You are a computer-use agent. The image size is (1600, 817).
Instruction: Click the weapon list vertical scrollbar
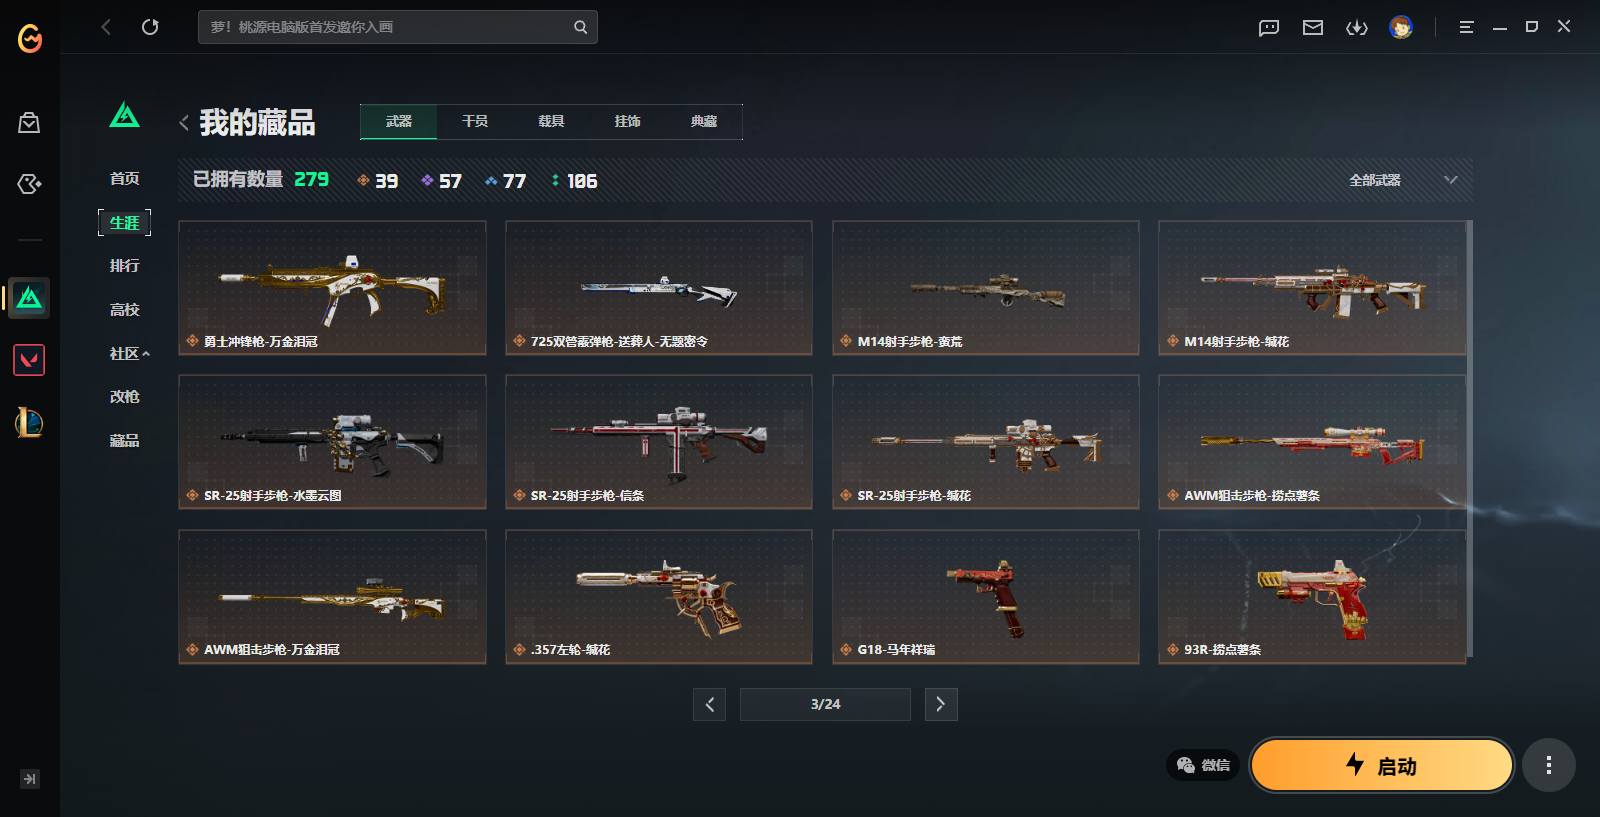coord(1469,440)
